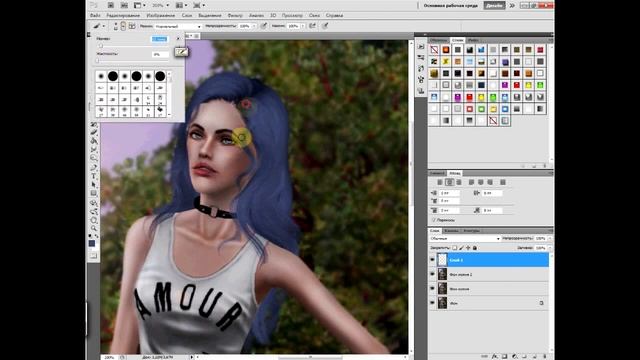640x360 pixels.
Task: Select the Zoom tool in the toolbox
Action: 94,229
